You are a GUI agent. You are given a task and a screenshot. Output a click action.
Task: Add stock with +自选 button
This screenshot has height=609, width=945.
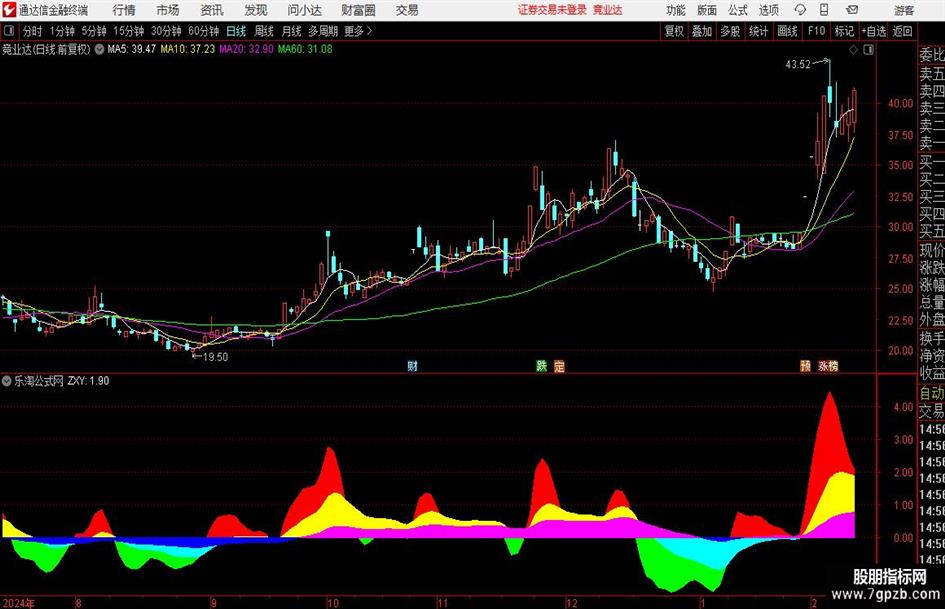point(873,31)
